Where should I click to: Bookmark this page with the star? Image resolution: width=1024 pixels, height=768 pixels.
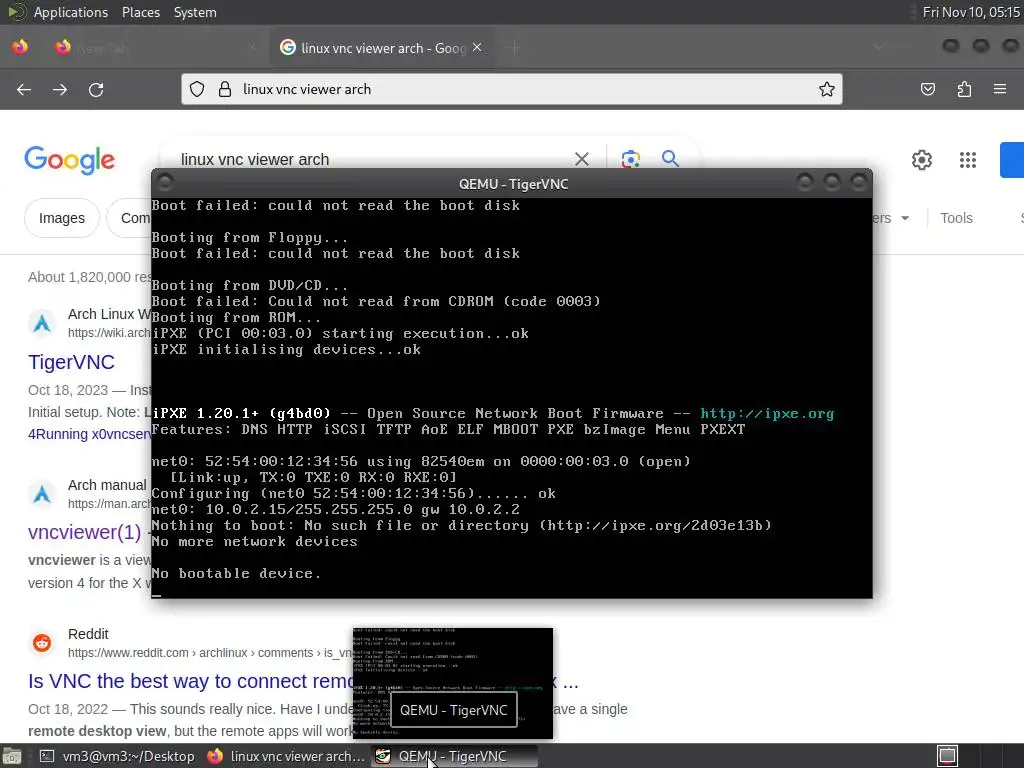[x=827, y=89]
